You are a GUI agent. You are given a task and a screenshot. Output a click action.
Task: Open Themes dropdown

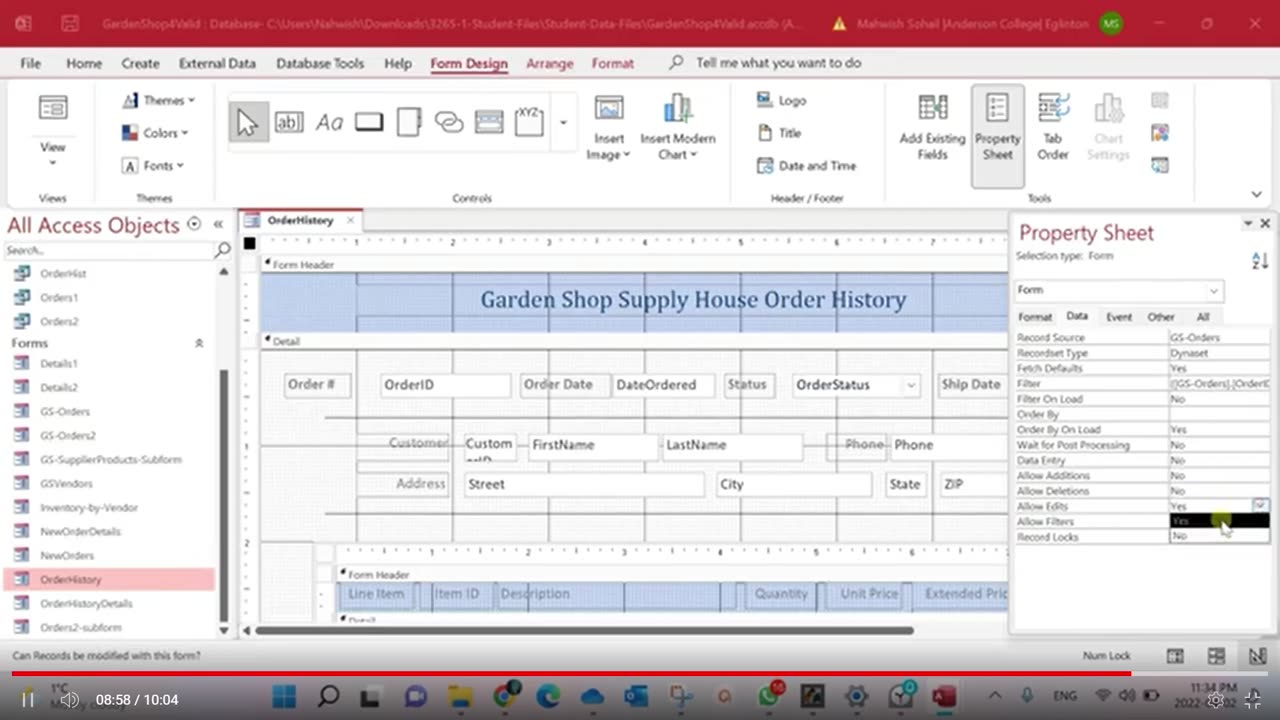click(158, 100)
